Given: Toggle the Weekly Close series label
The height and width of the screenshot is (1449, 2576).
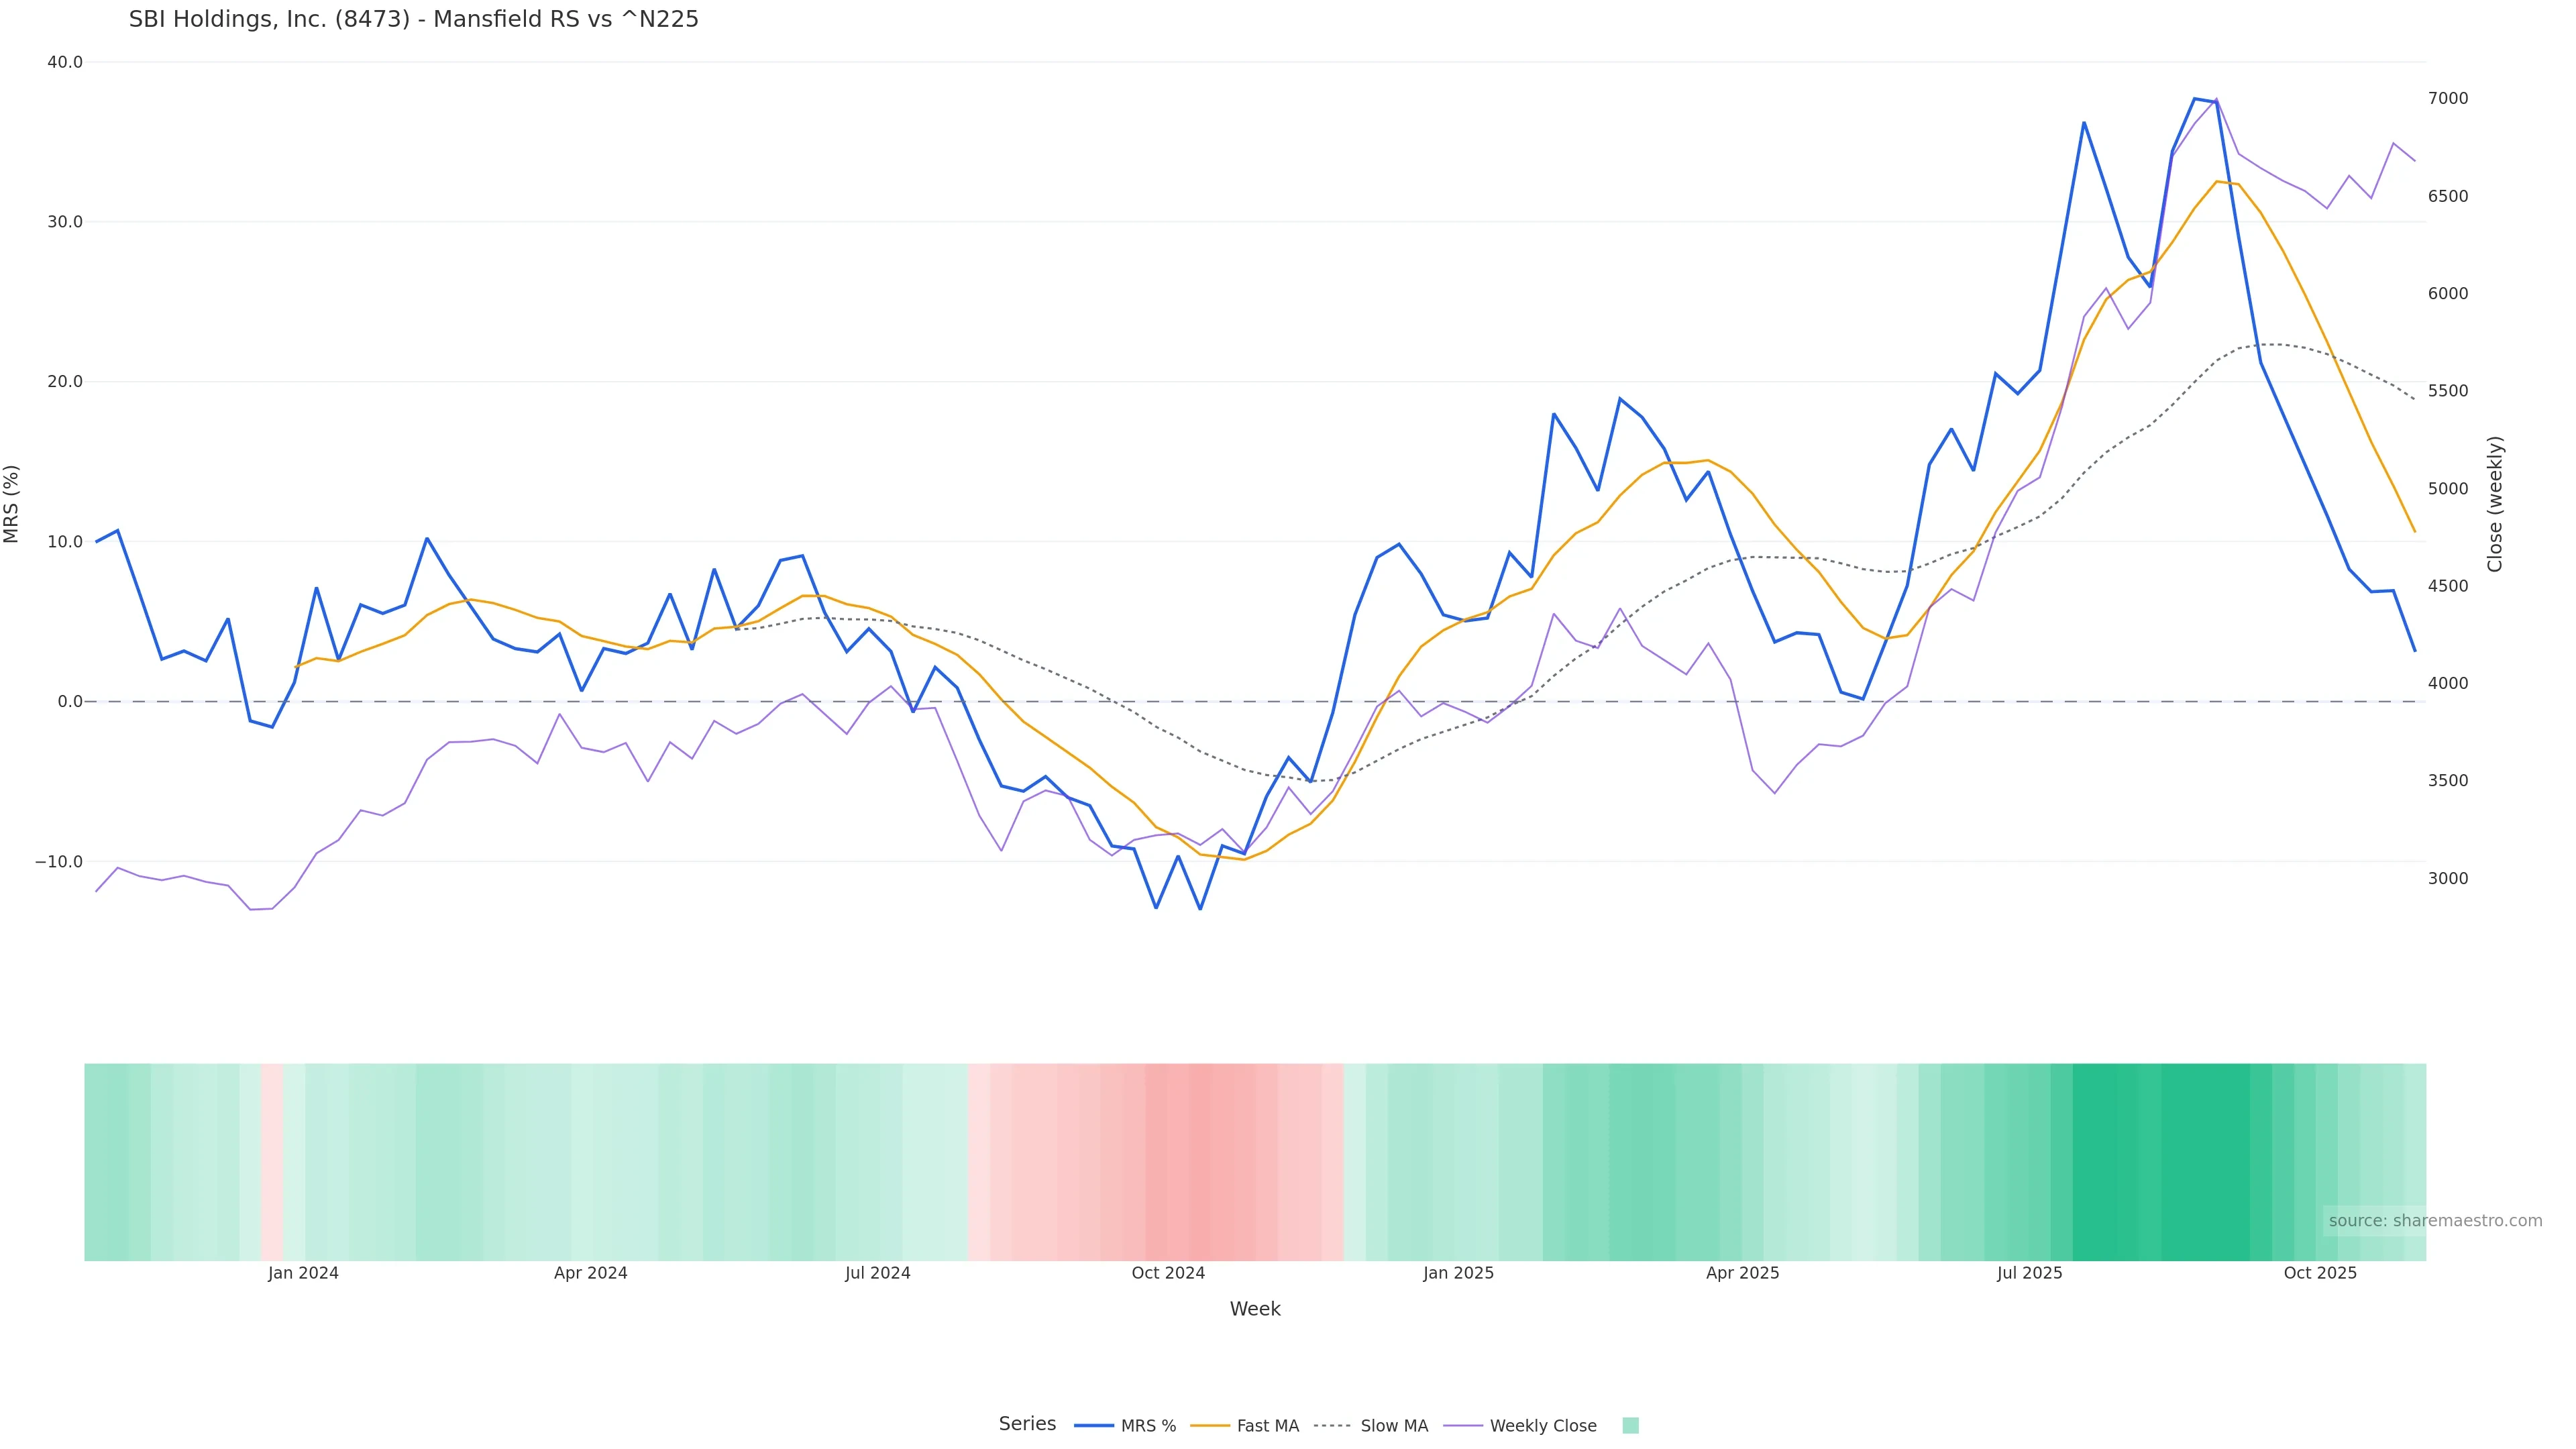Looking at the screenshot, I should [x=1543, y=1426].
